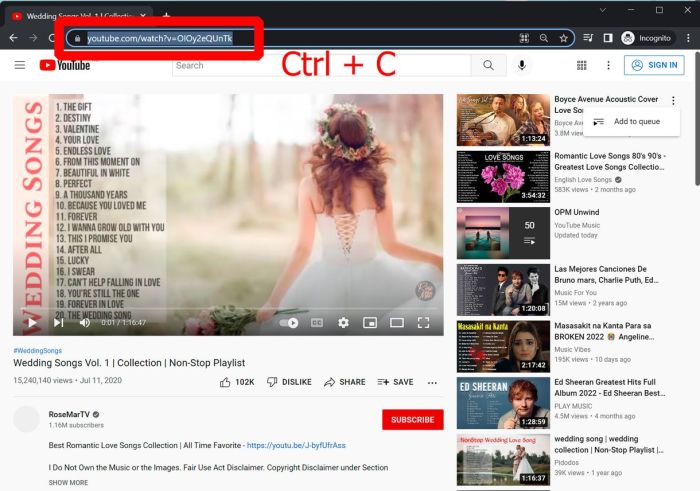Start voice search with microphone icon
The image size is (700, 491).
[521, 65]
